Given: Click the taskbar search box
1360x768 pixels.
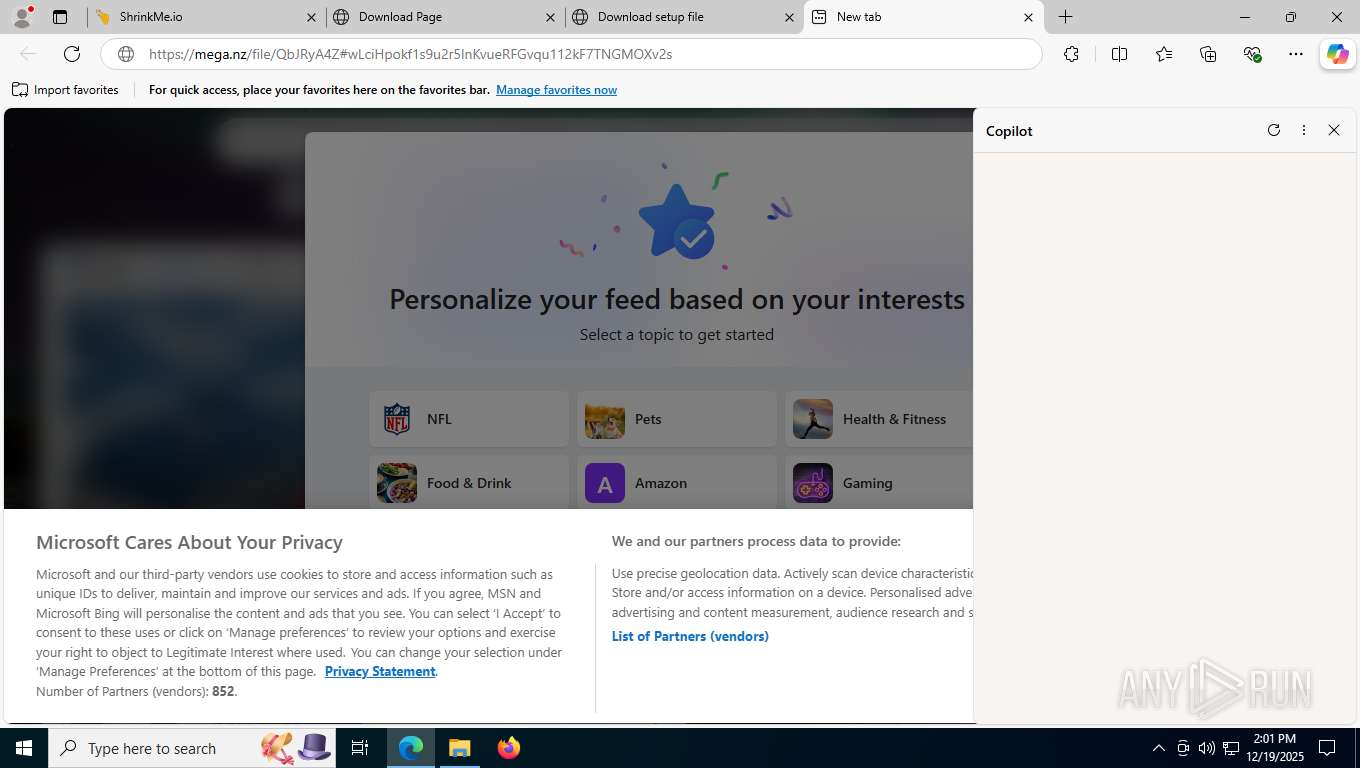Looking at the screenshot, I should pos(193,748).
